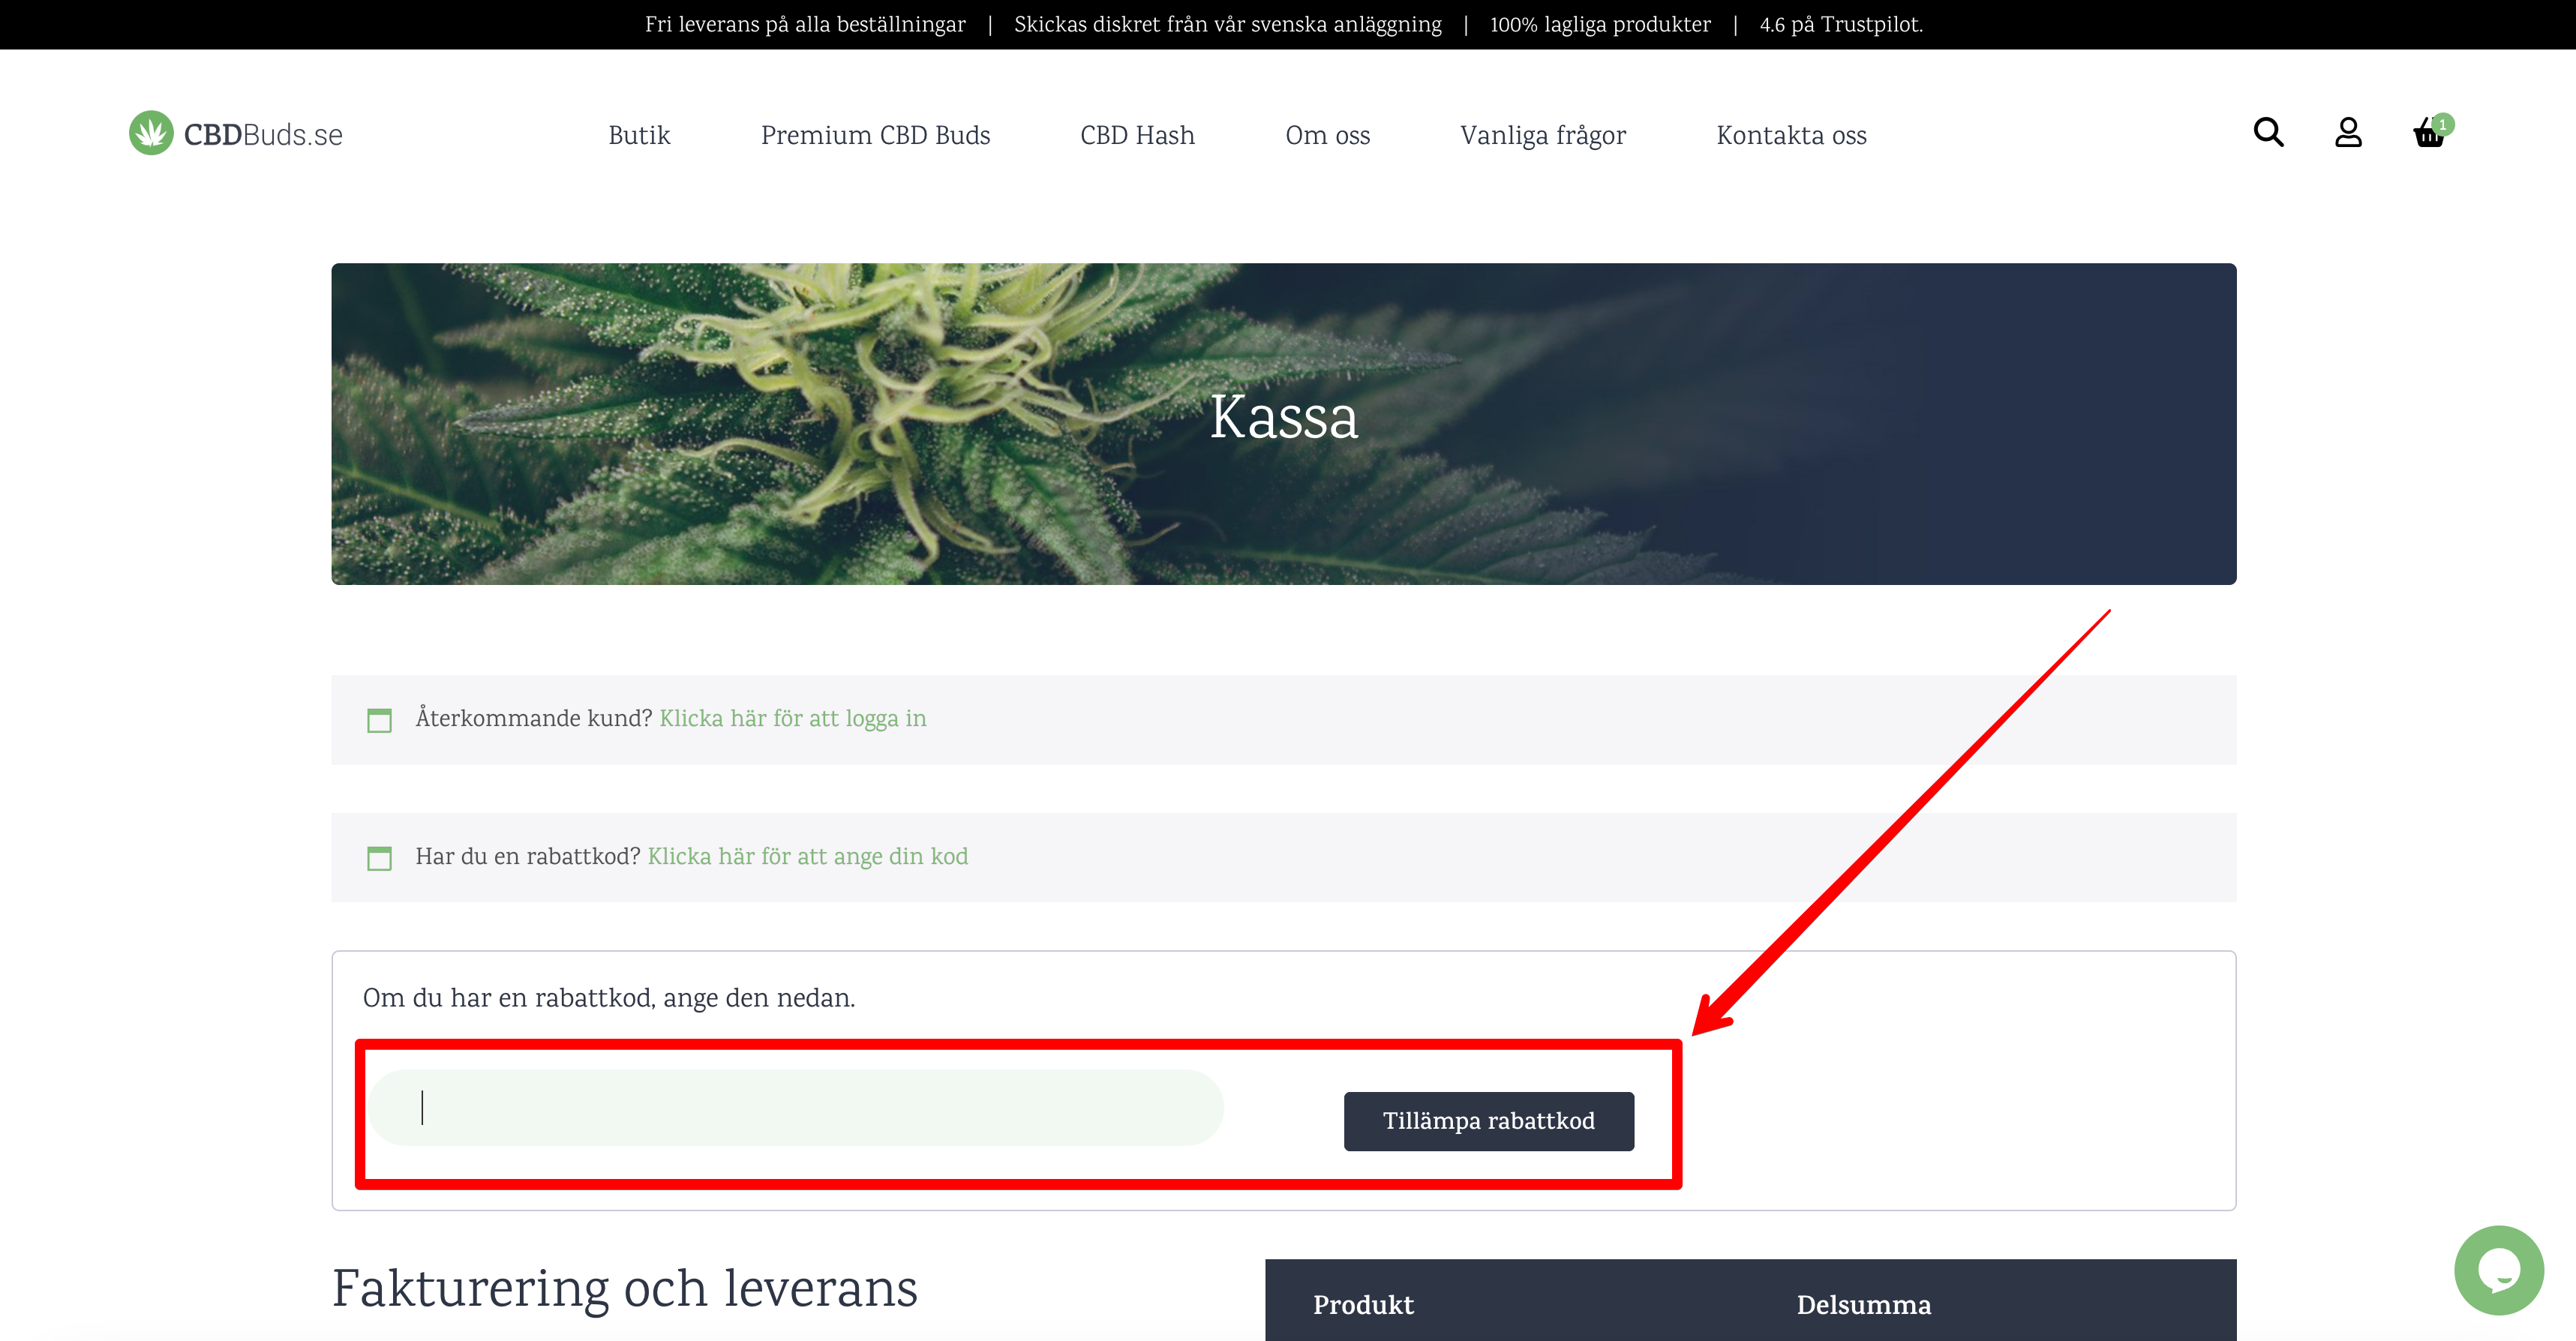2576x1341 pixels.
Task: Open Premium CBD Buds menu item
Action: 875,135
